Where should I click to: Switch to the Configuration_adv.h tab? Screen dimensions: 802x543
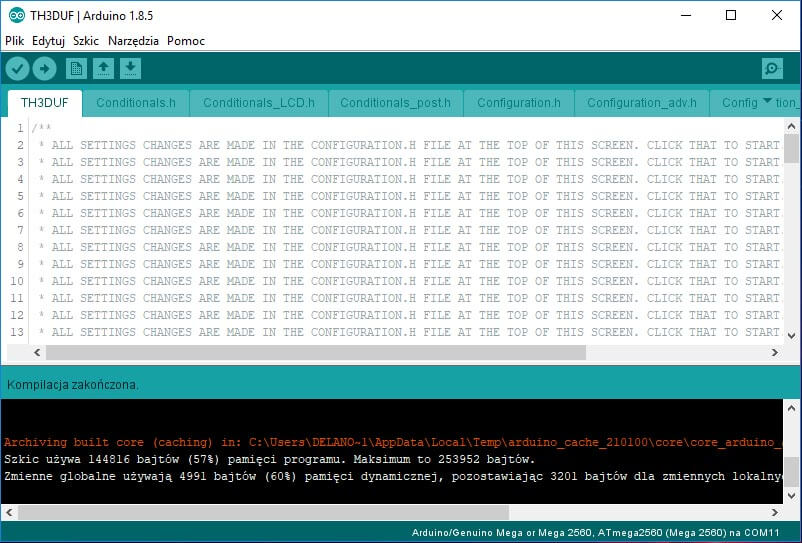pyautogui.click(x=641, y=103)
